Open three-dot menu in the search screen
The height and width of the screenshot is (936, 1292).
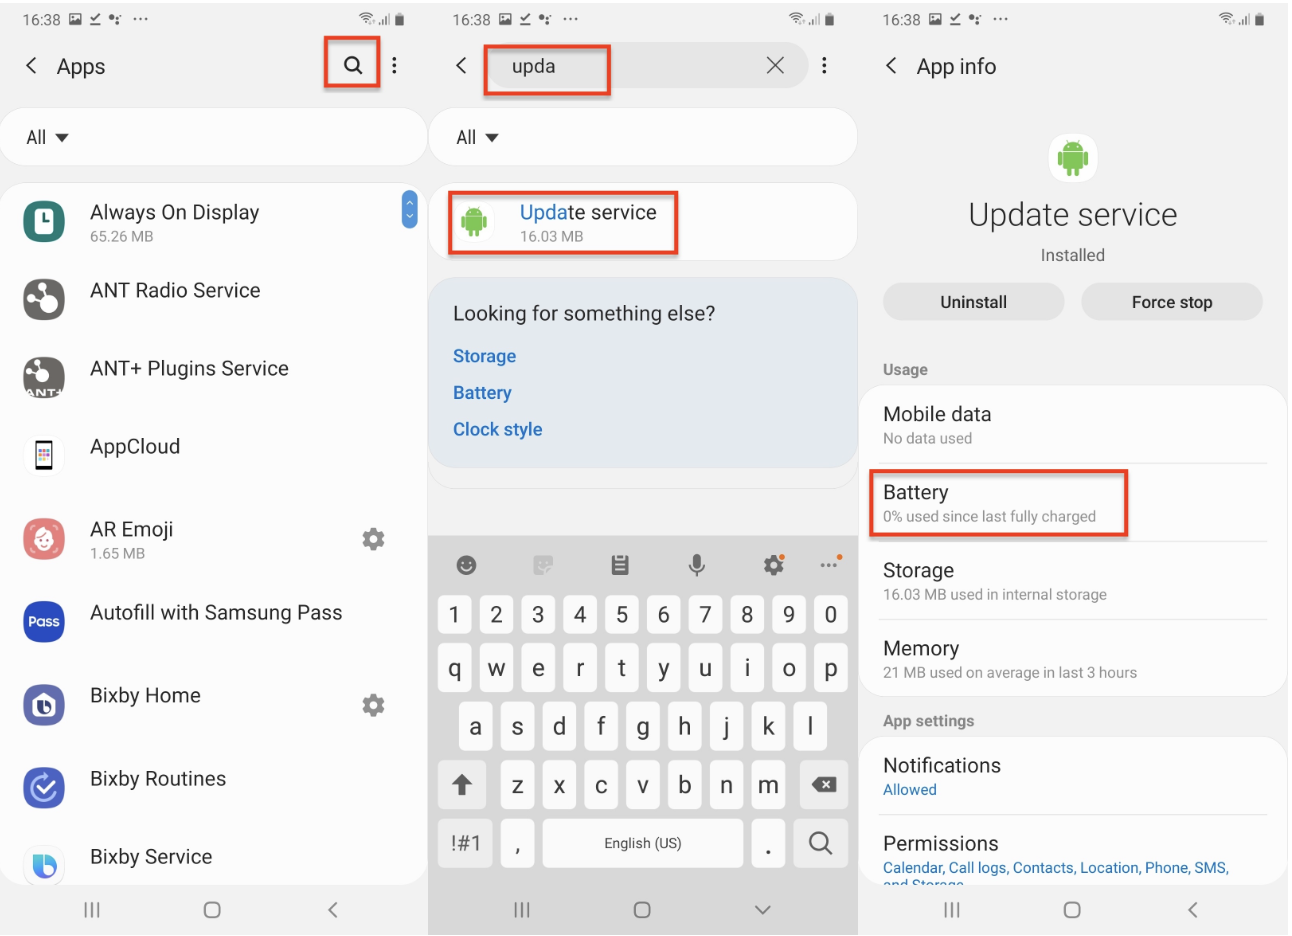pos(824,65)
